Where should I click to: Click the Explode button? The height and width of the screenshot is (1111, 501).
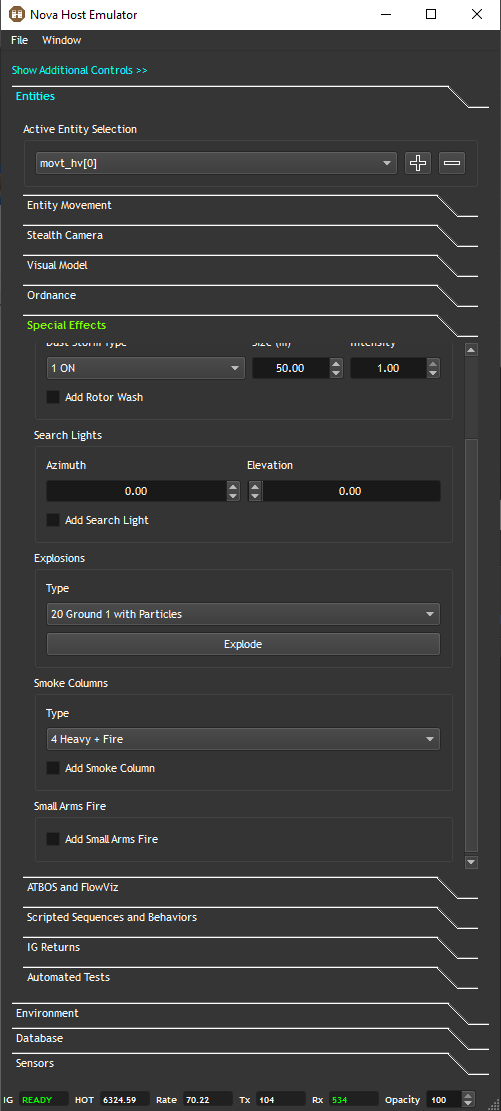pyautogui.click(x=243, y=644)
